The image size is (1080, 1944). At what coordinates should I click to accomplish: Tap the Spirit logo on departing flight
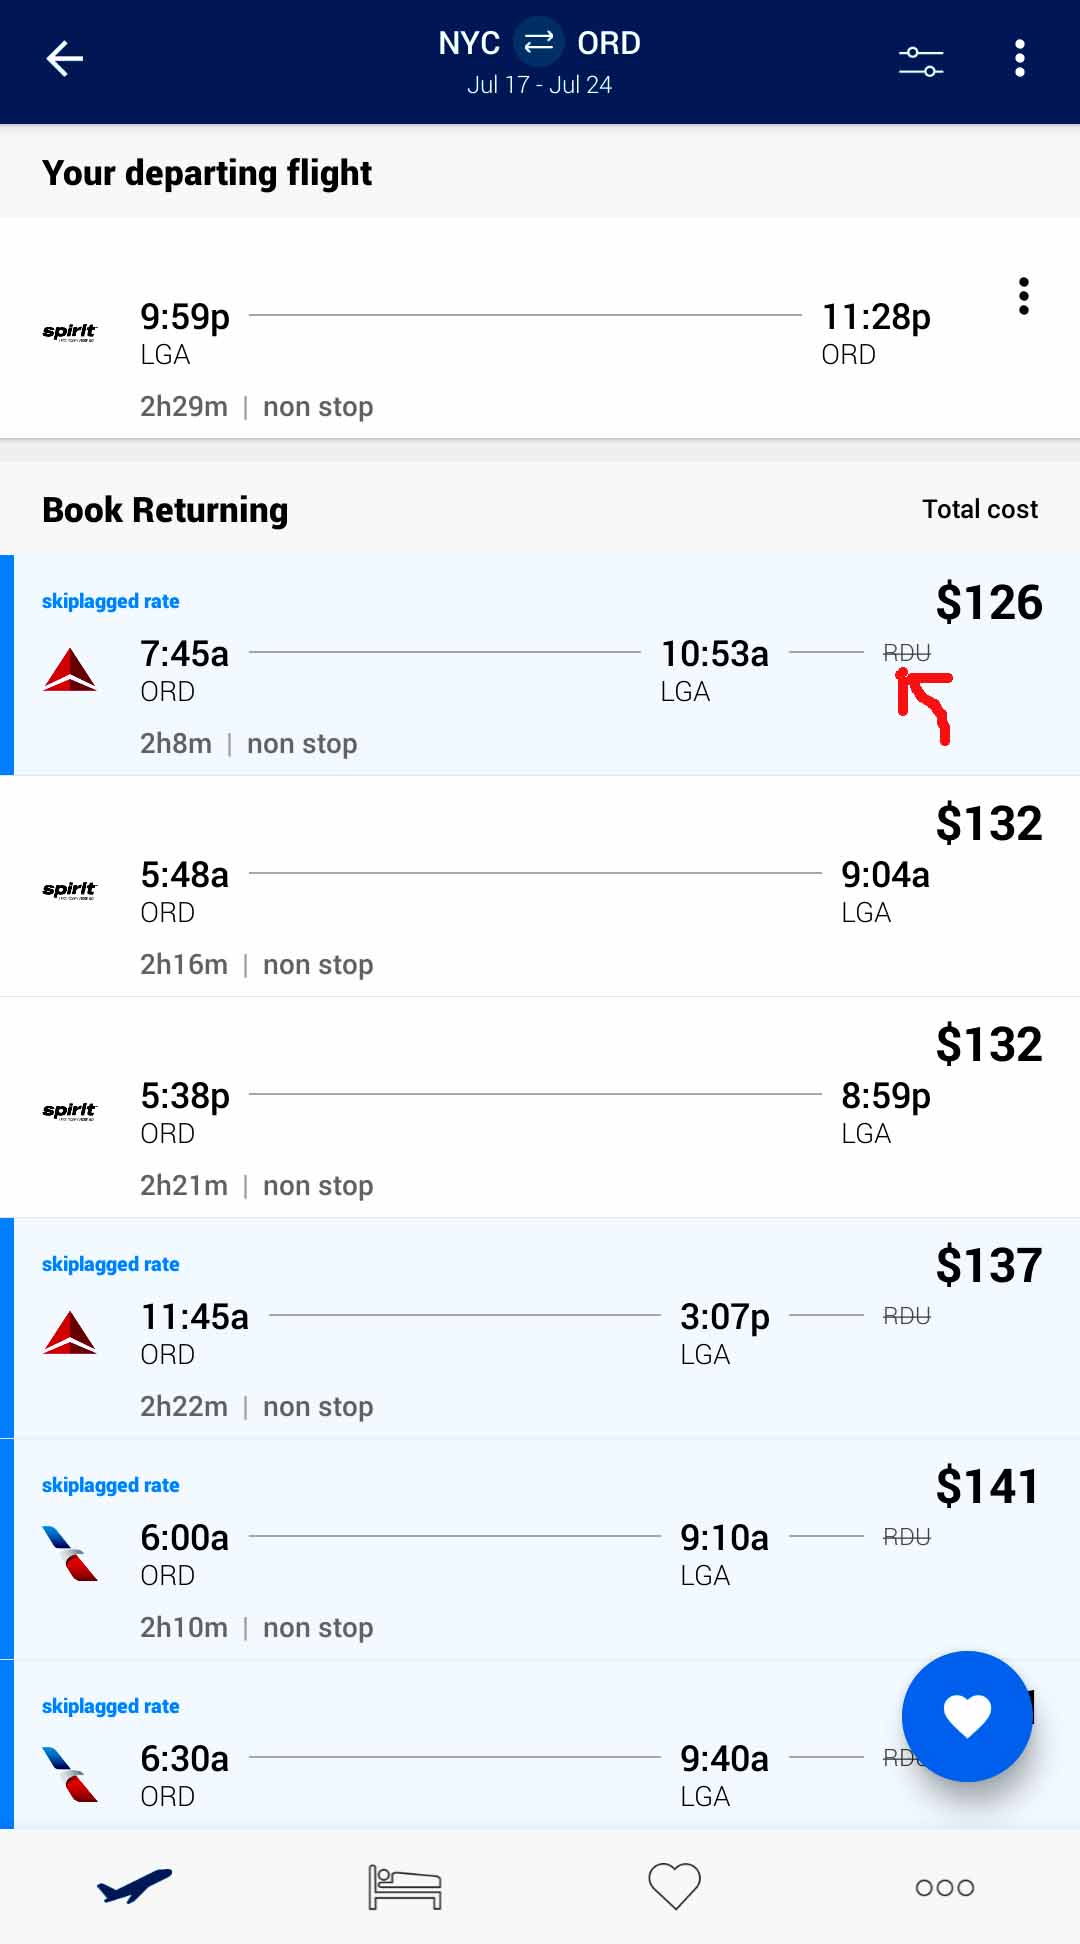[x=70, y=332]
